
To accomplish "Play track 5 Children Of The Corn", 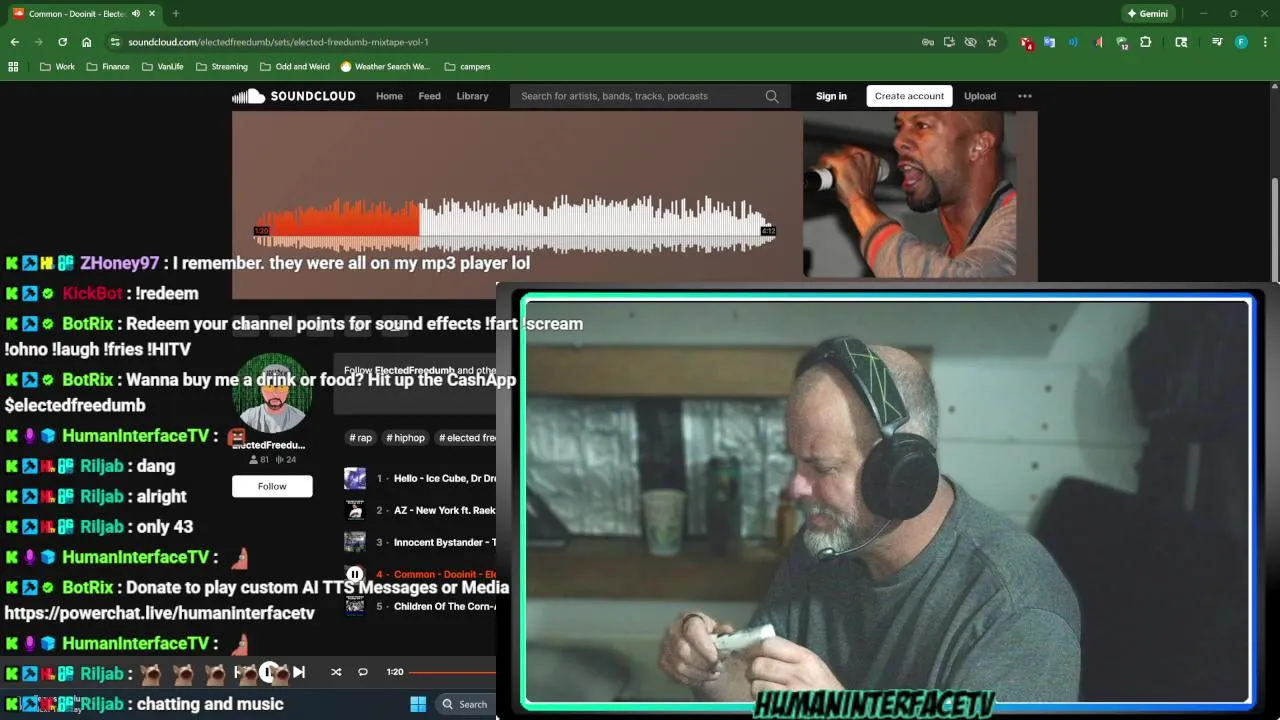I will click(445, 606).
